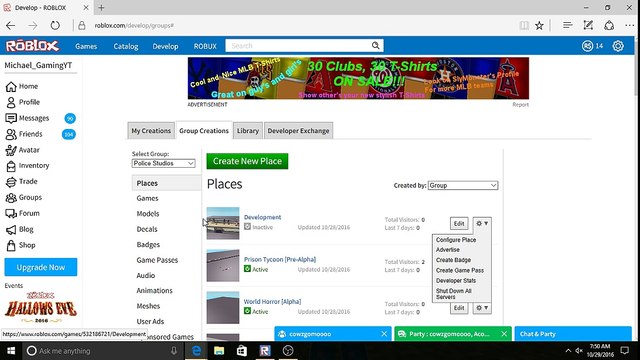Select Decals in the creations list

click(147, 229)
